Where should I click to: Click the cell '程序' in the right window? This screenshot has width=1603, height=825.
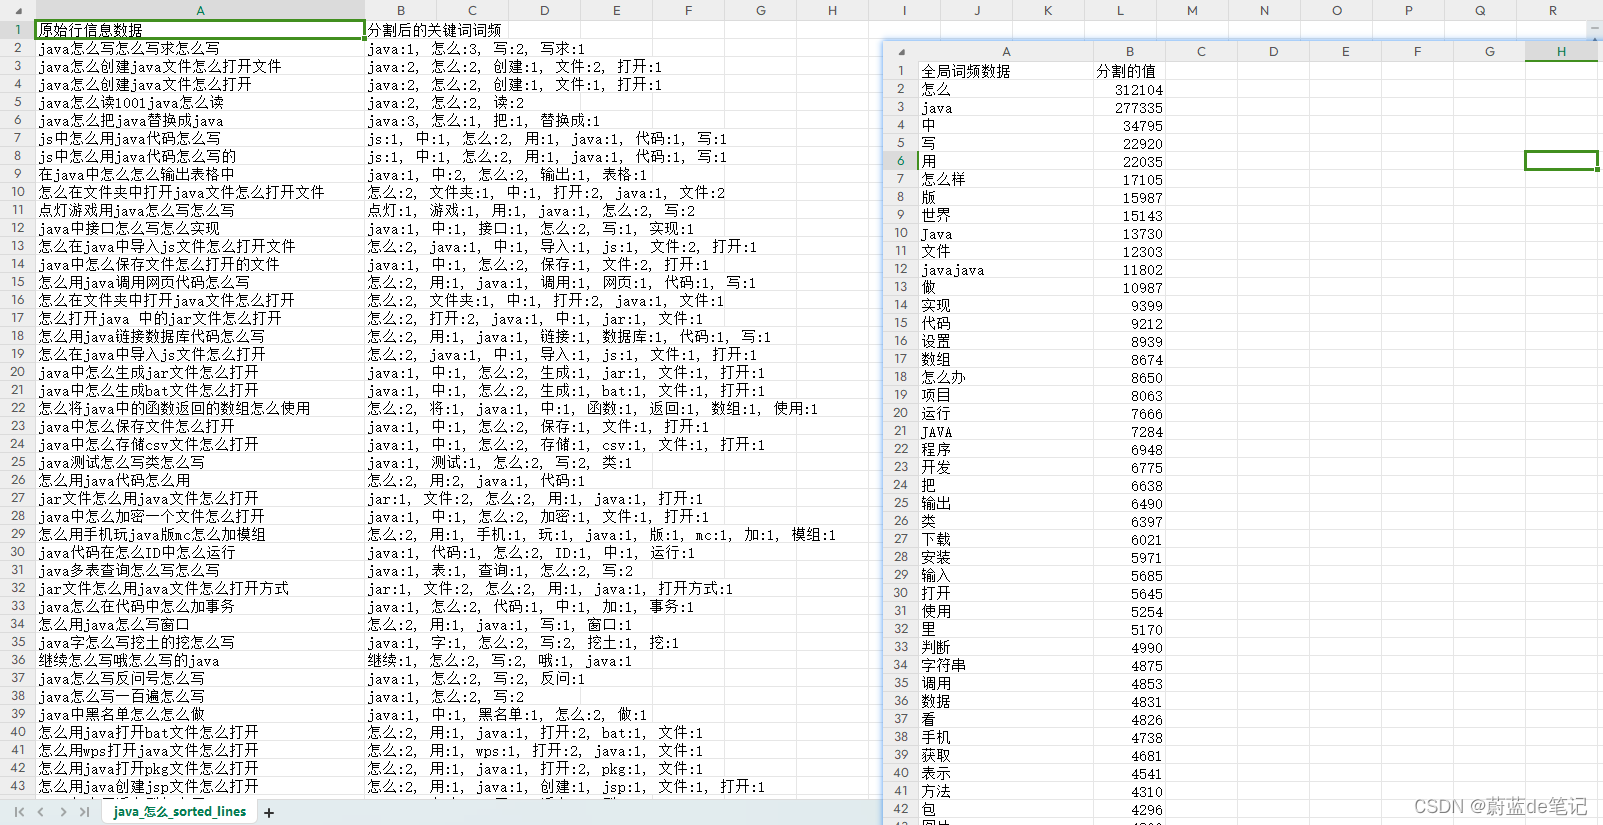tap(1006, 449)
